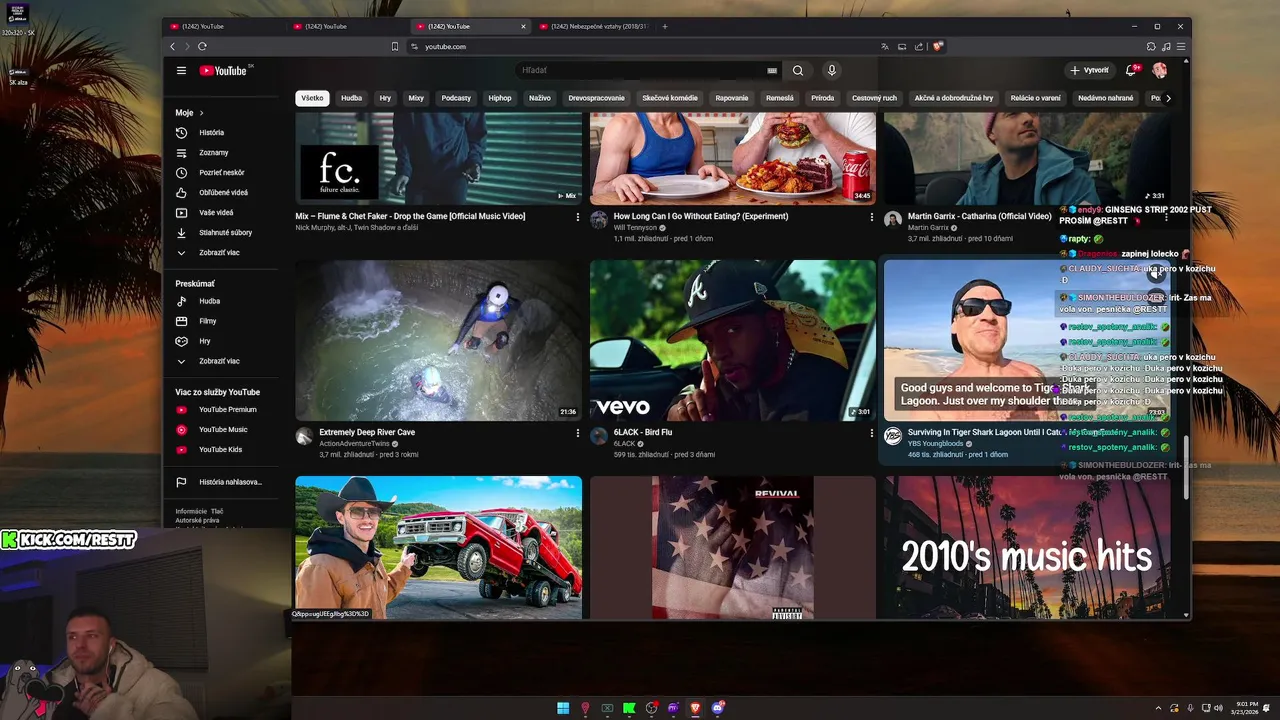Open História in sidebar

point(218,133)
